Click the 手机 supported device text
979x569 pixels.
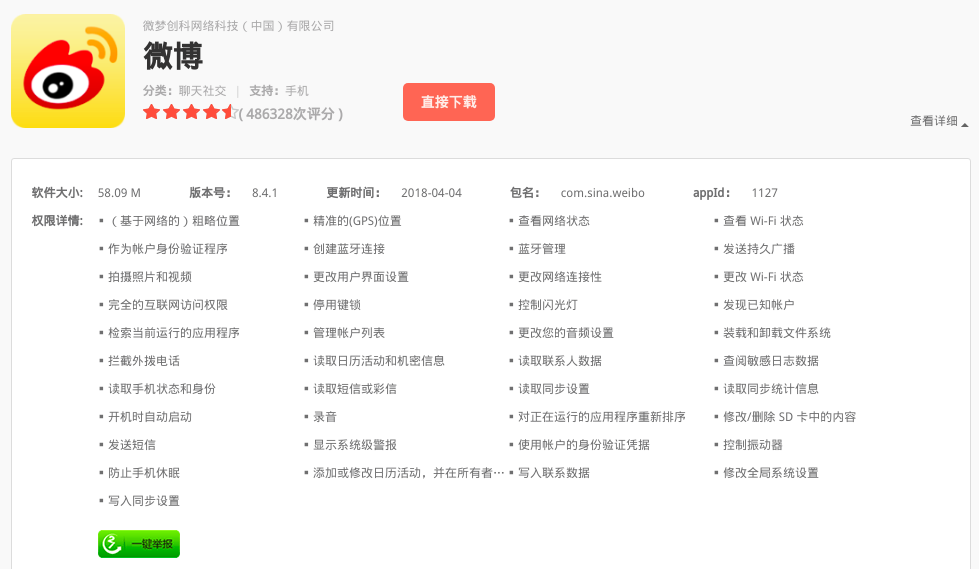(x=297, y=91)
